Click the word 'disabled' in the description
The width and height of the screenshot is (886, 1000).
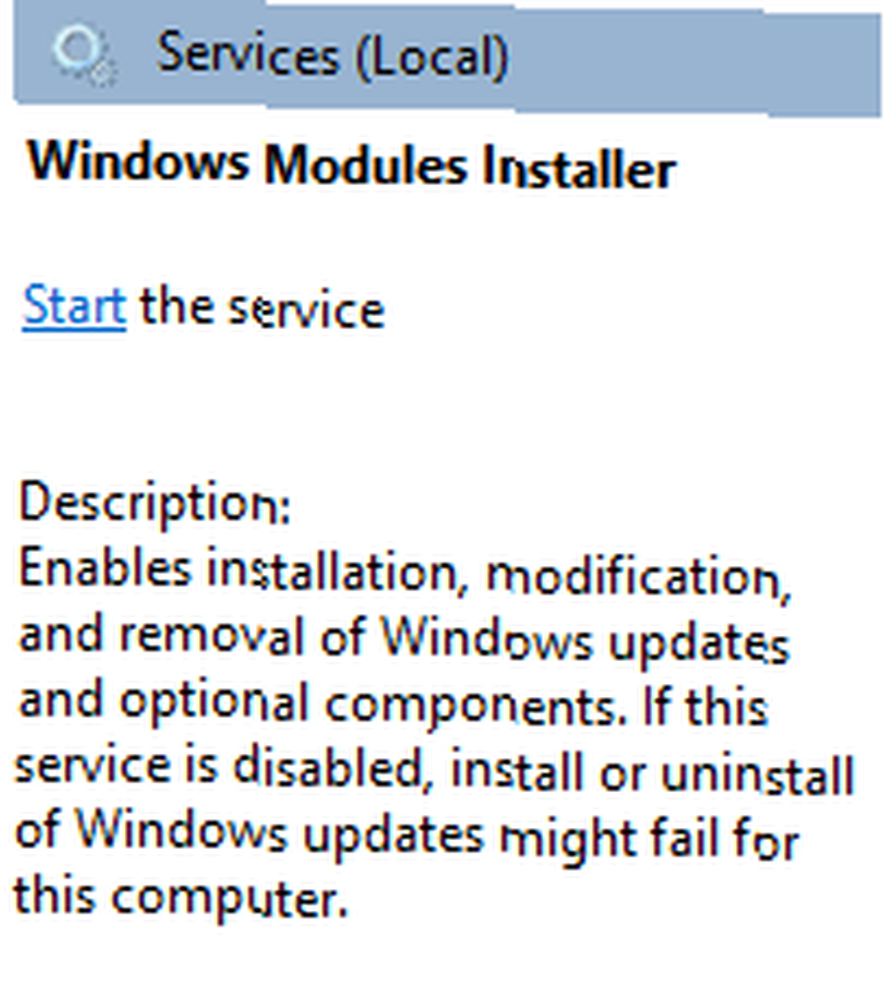coord(329,768)
